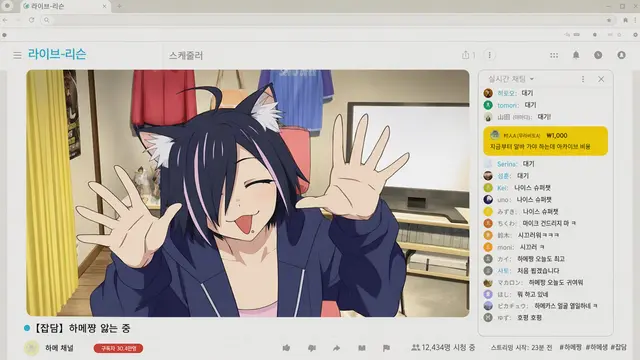
Task: Click the 하메짱 오늘도 귀여워 message
Action: click(x=556, y=282)
